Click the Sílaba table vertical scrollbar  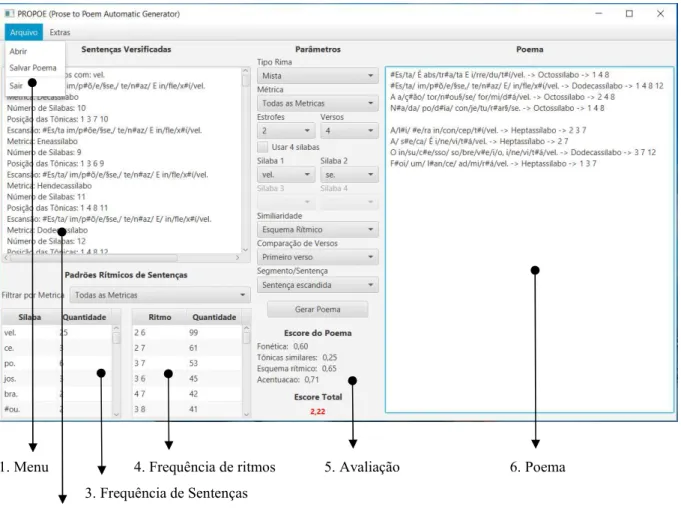pyautogui.click(x=116, y=371)
